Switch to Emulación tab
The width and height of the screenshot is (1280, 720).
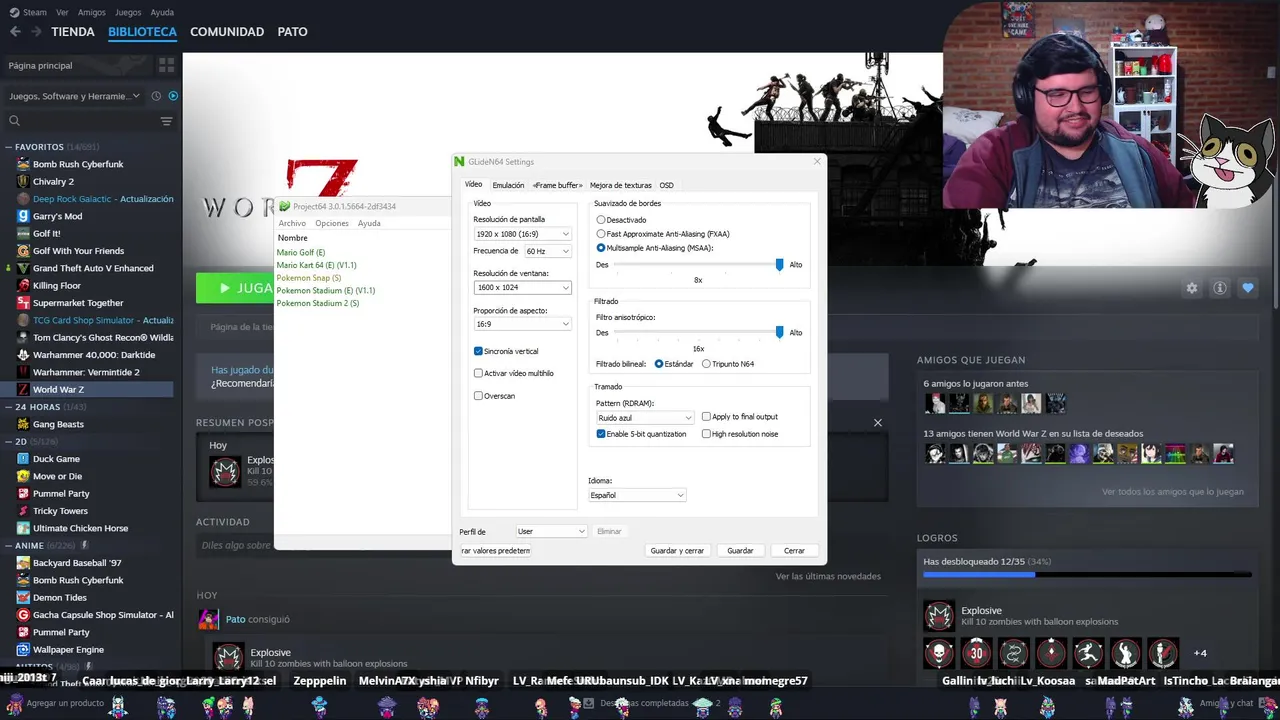[508, 185]
